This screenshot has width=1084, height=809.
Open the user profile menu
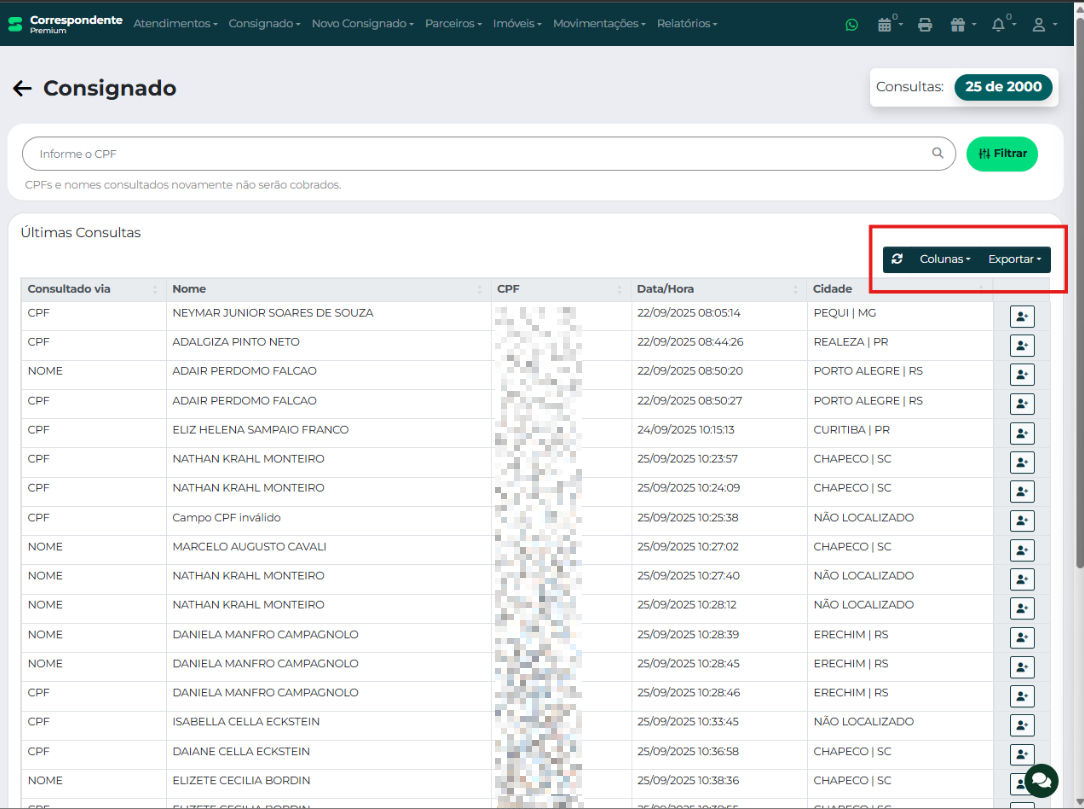[x=1042, y=24]
